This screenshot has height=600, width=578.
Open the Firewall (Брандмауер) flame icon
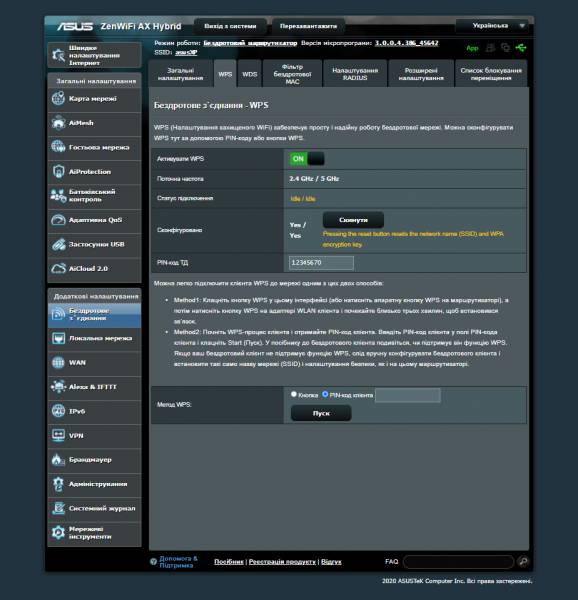(58, 460)
